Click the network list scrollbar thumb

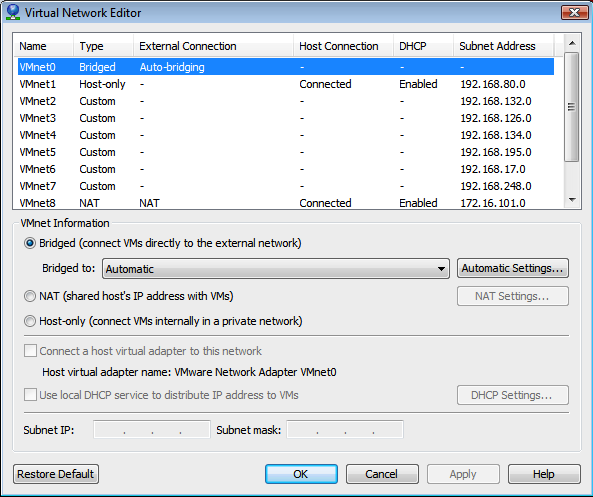click(572, 107)
